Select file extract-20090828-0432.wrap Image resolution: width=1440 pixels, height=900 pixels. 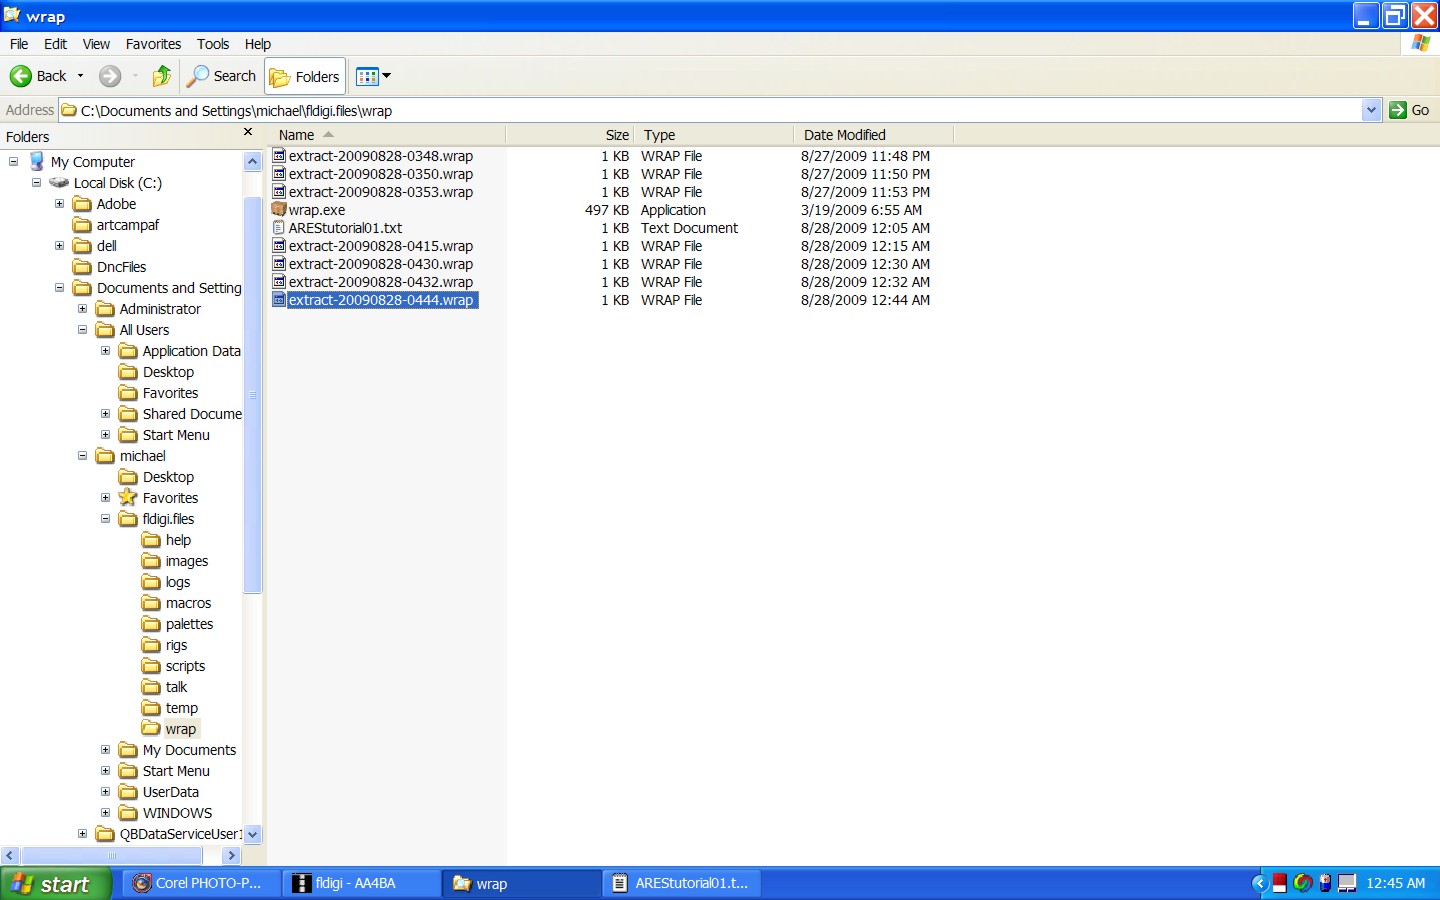pyautogui.click(x=373, y=282)
